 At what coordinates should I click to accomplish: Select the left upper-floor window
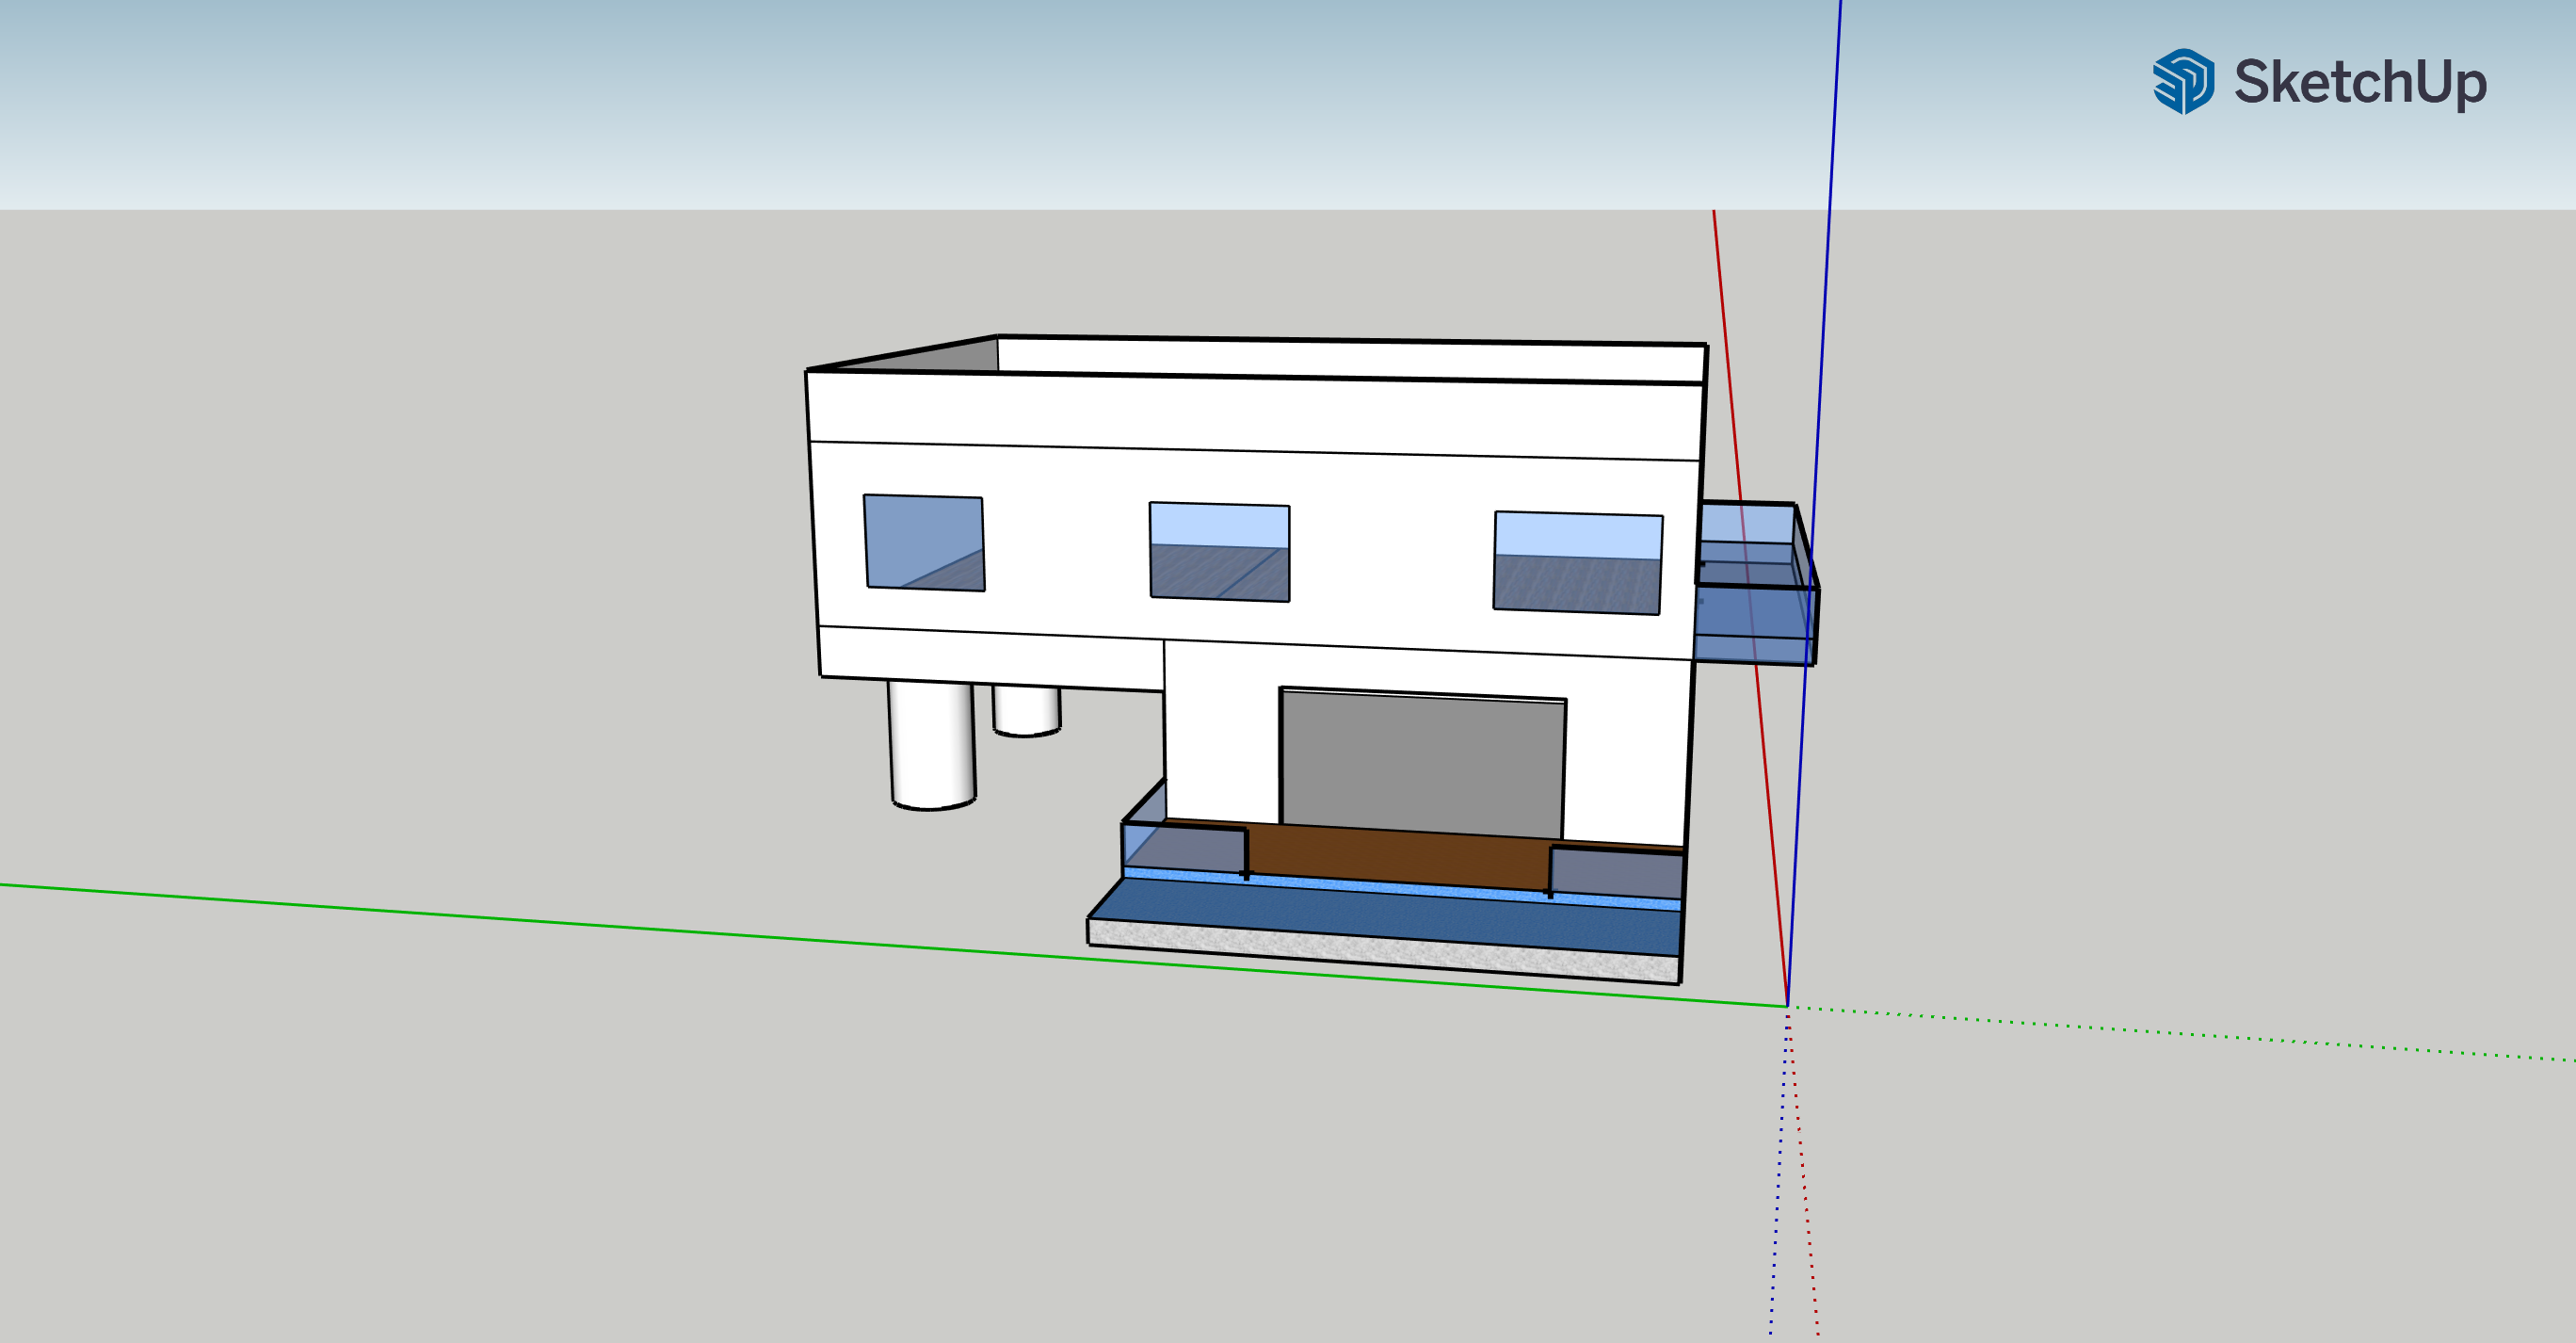pos(924,542)
